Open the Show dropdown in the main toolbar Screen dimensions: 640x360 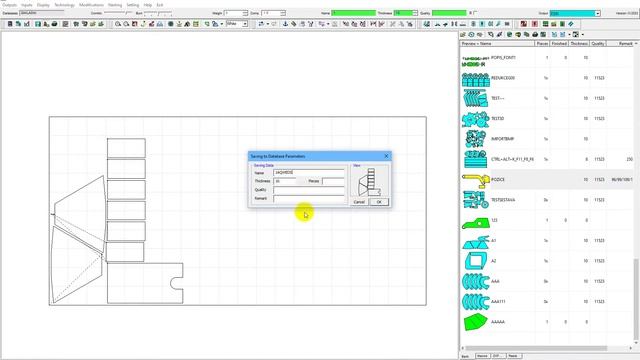[245, 24]
